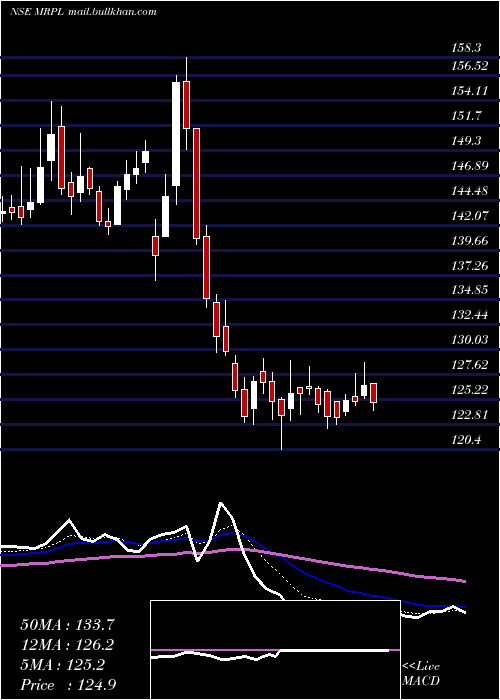The image size is (500, 700).
Task: Click the 151.7 price label
Action: (x=466, y=116)
